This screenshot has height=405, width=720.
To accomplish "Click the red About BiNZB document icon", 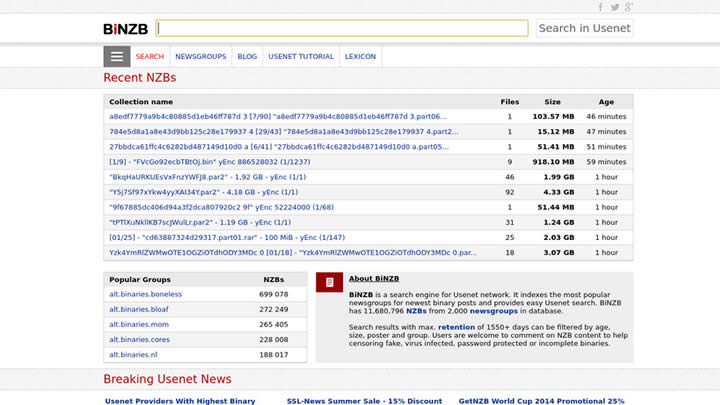I will coord(330,283).
